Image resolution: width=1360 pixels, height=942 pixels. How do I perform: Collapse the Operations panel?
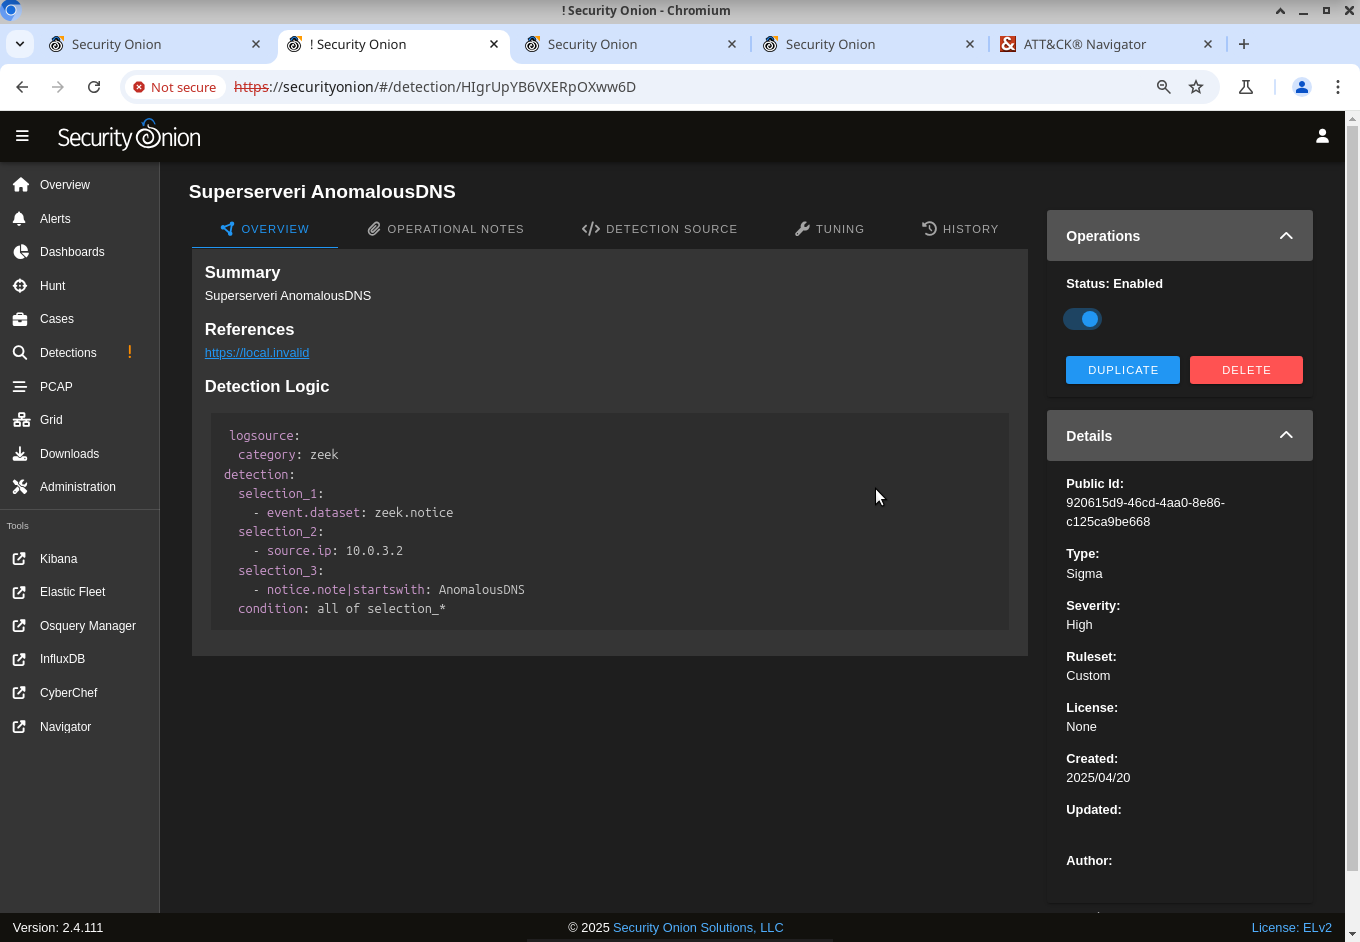pyautogui.click(x=1286, y=236)
